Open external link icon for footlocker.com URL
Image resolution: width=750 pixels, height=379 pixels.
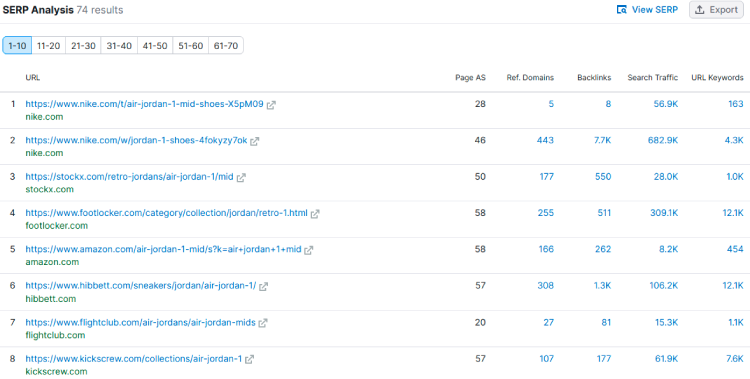[315, 214]
